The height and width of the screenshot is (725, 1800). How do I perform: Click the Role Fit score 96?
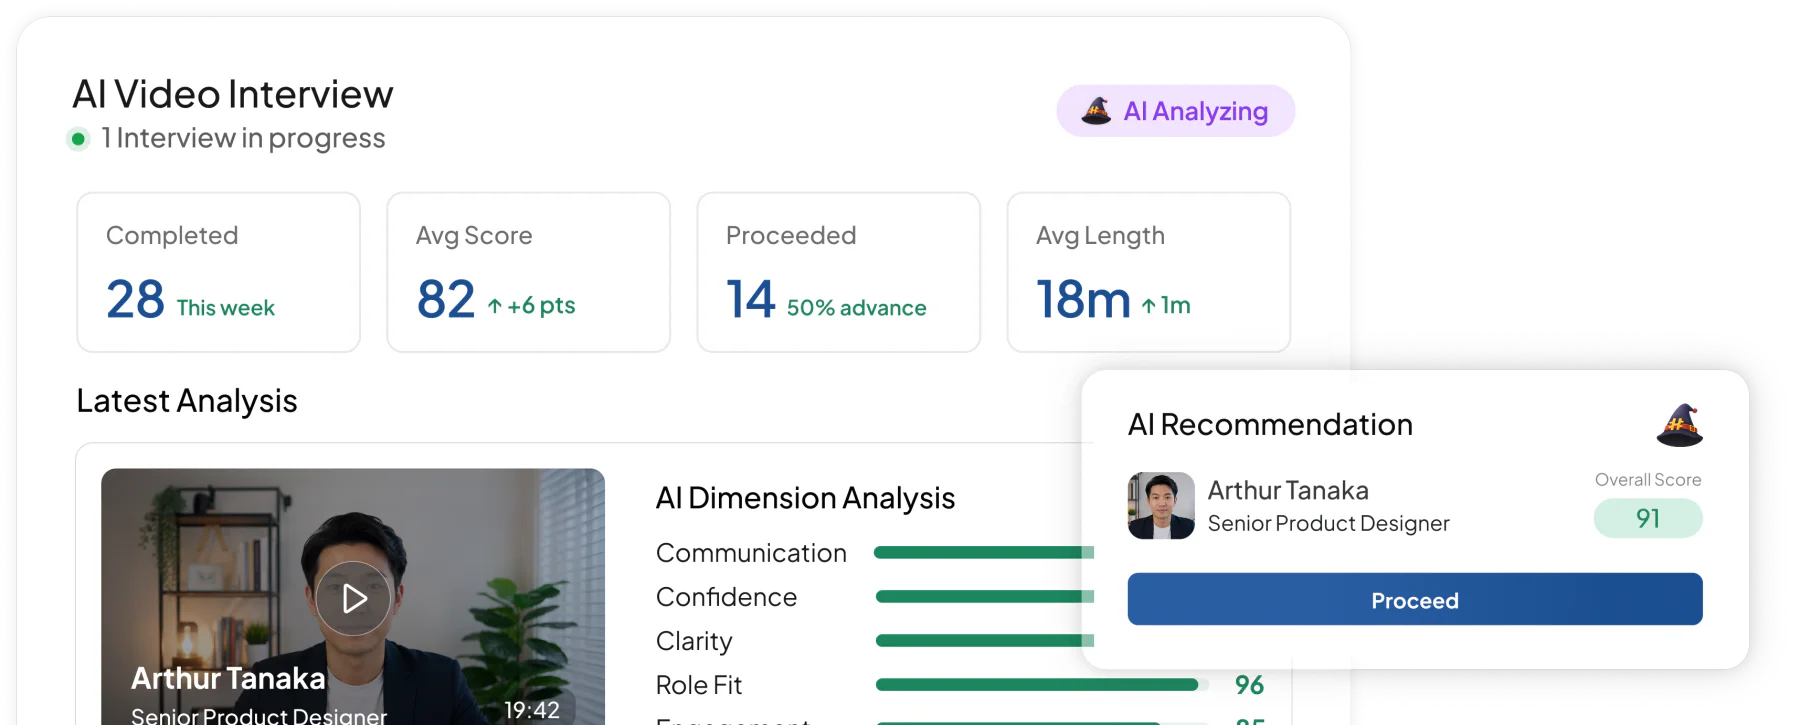pos(1249,685)
